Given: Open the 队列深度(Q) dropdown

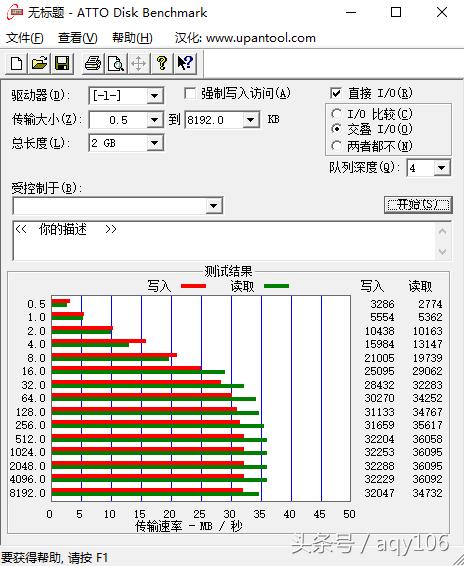Looking at the screenshot, I should tap(441, 168).
